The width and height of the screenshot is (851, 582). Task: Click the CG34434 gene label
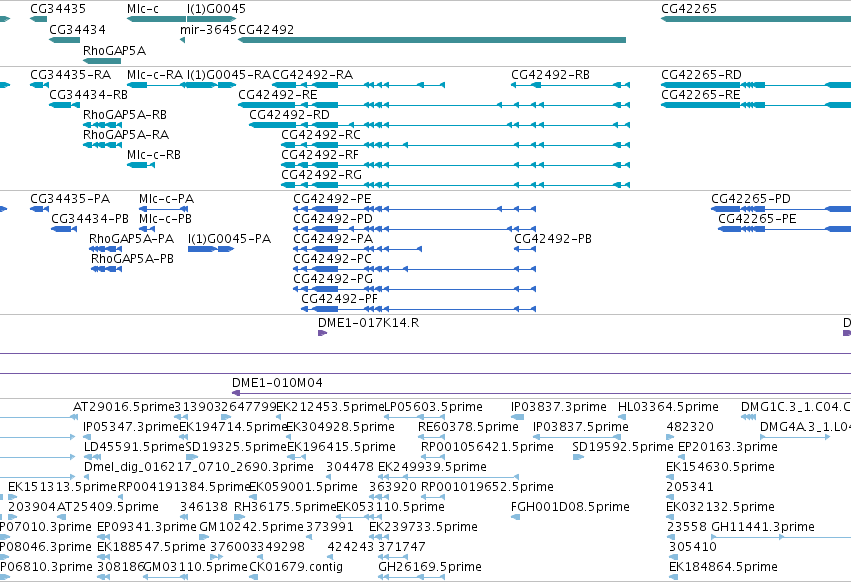click(x=77, y=30)
